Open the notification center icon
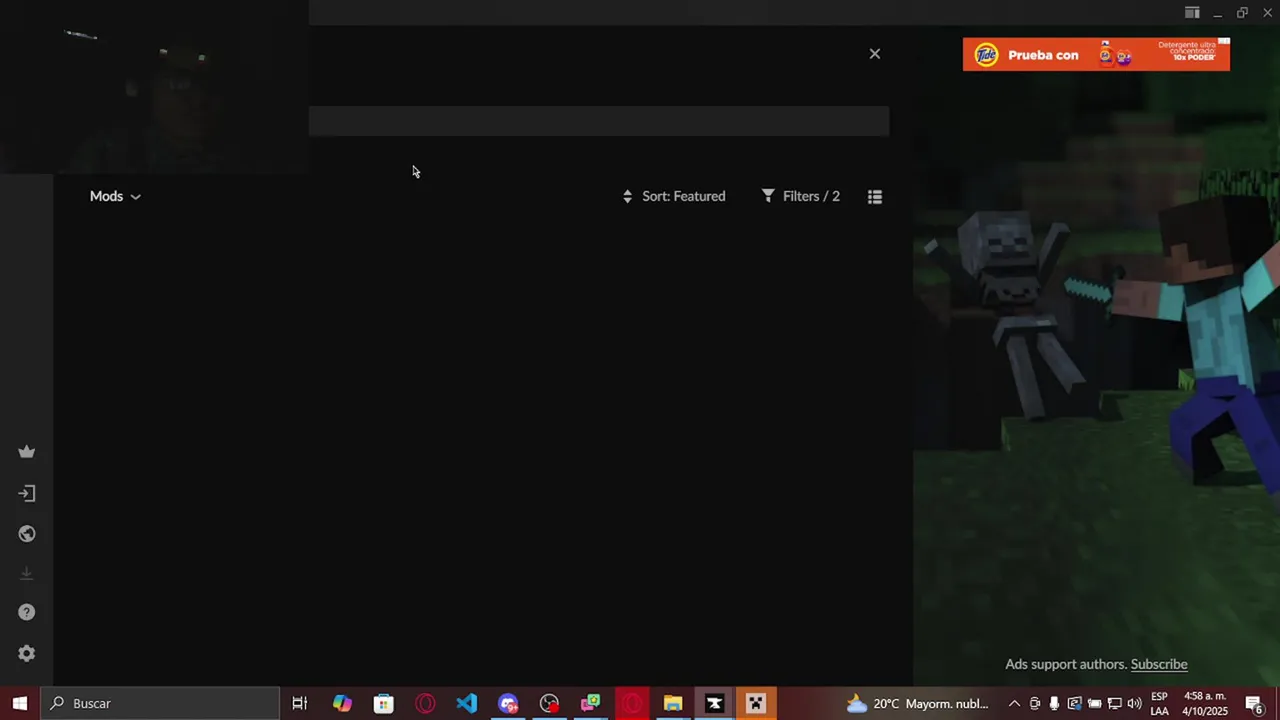The width and height of the screenshot is (1280, 720). (x=1254, y=703)
